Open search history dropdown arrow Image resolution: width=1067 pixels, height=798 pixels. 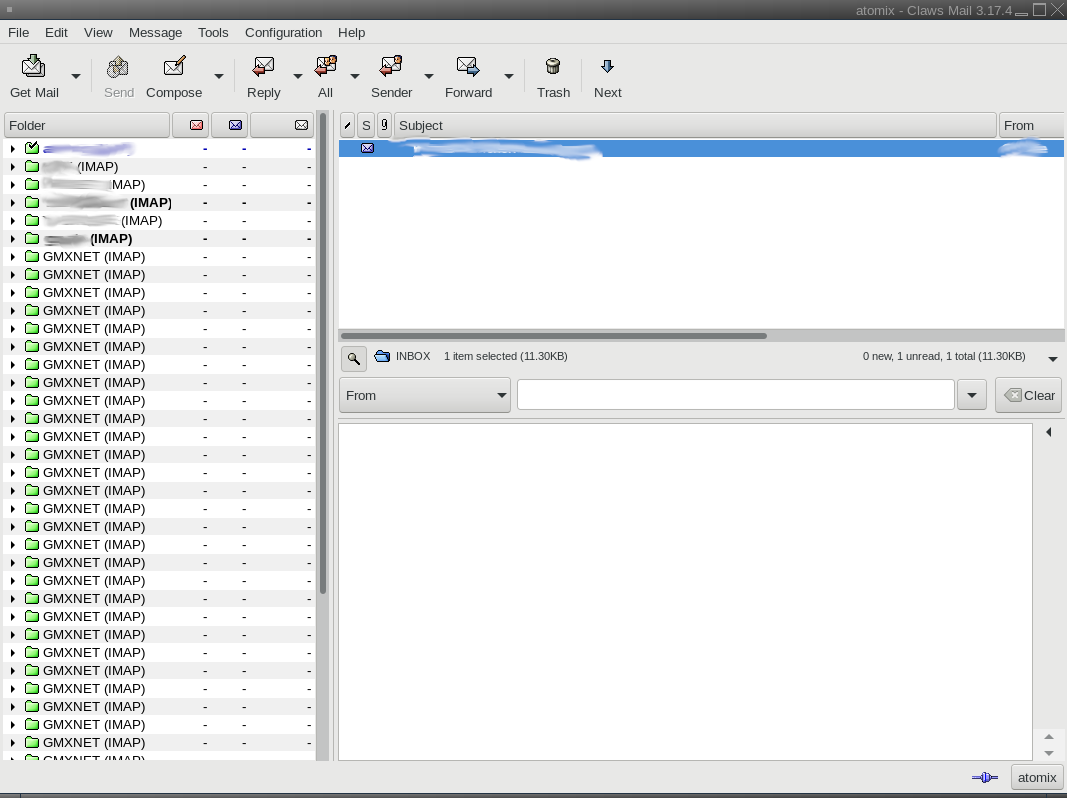click(972, 395)
